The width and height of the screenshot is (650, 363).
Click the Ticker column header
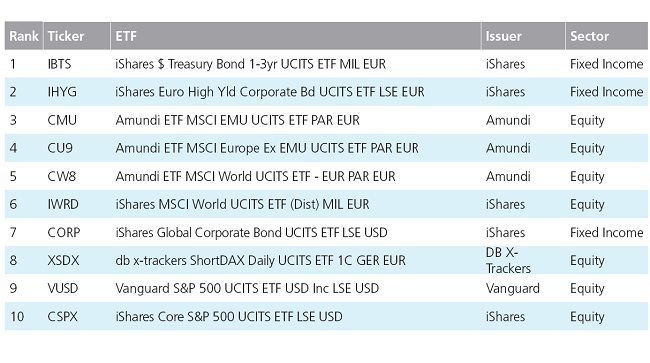tap(77, 36)
